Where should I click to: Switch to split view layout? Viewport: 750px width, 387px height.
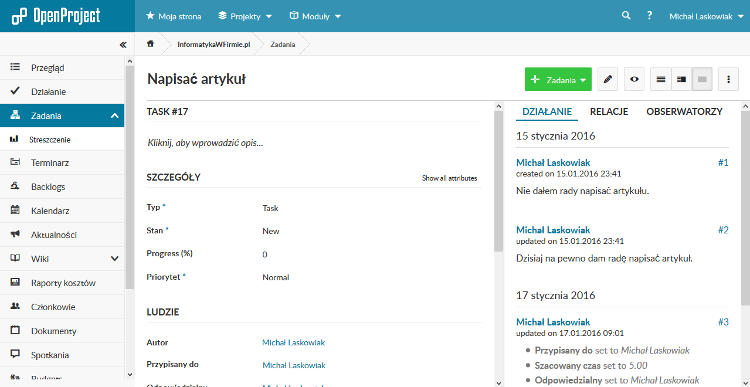(682, 79)
